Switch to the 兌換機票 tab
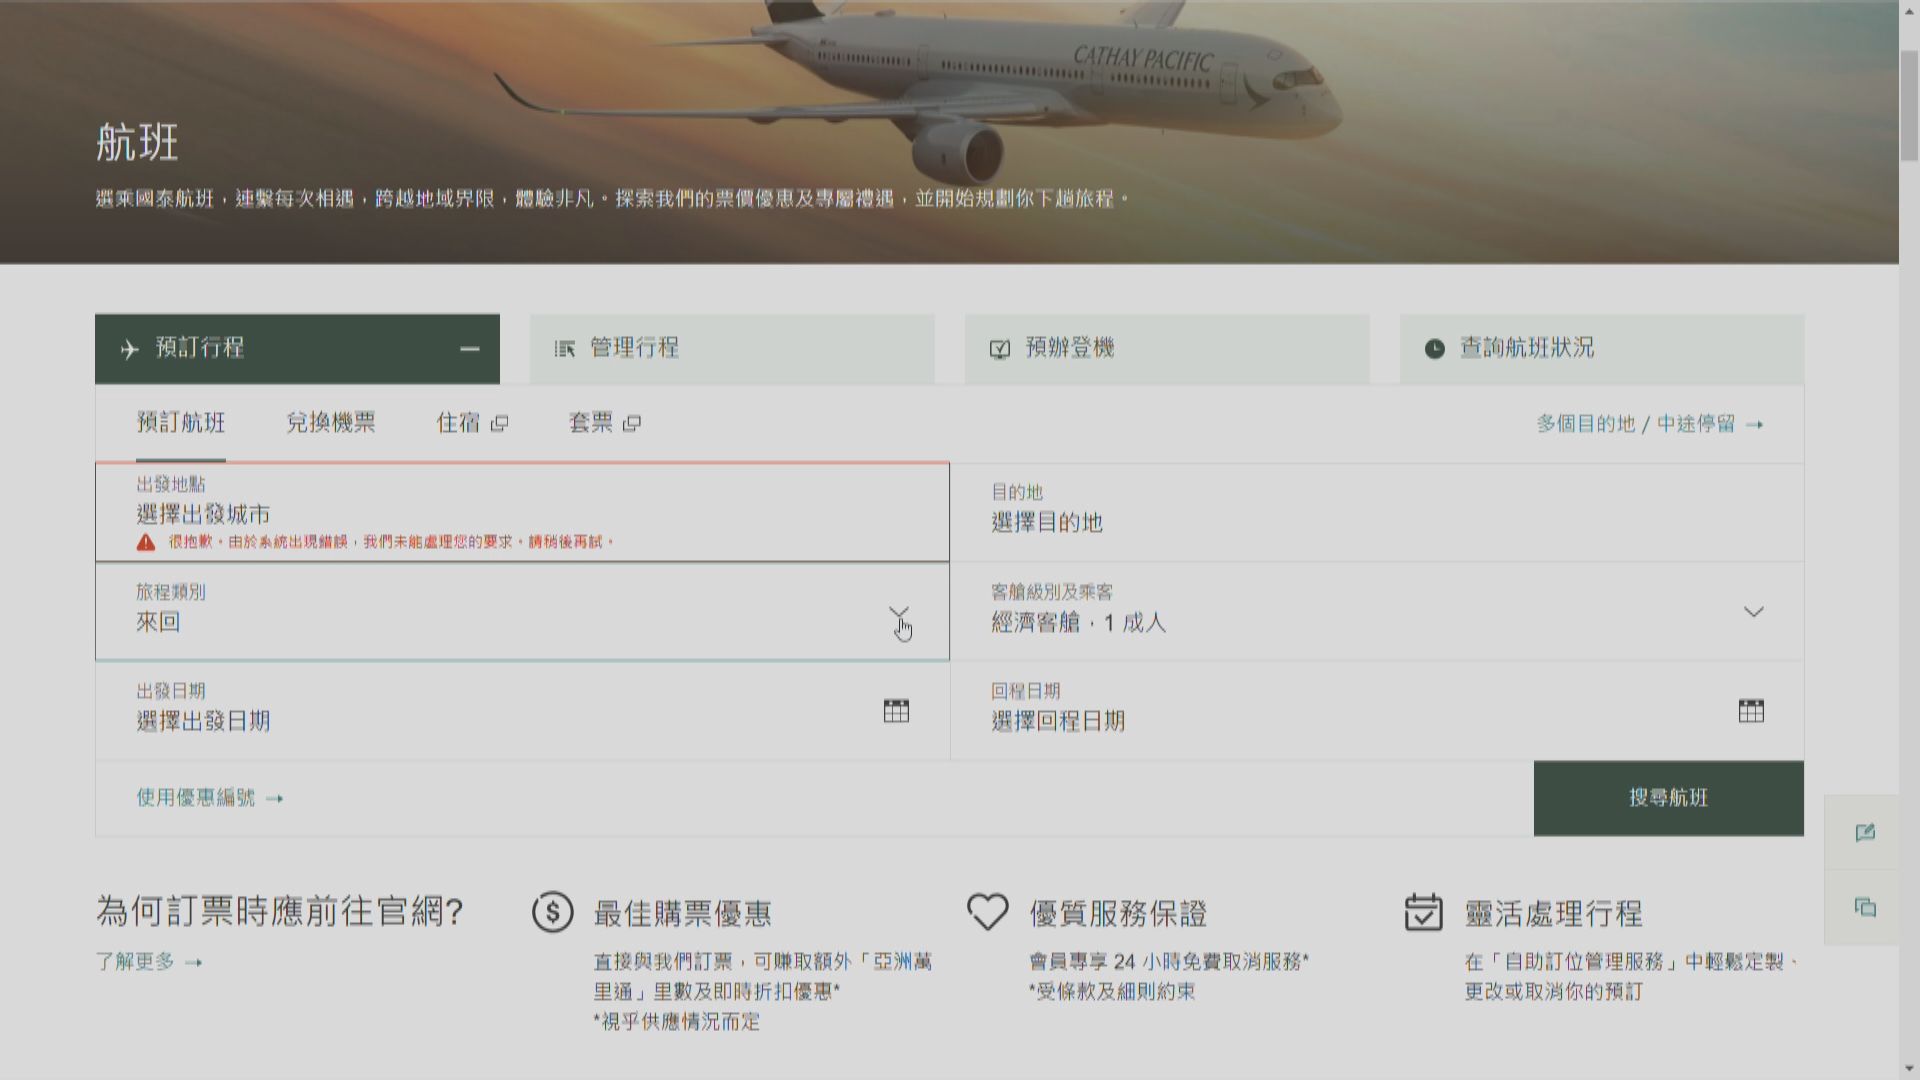 pyautogui.click(x=331, y=423)
